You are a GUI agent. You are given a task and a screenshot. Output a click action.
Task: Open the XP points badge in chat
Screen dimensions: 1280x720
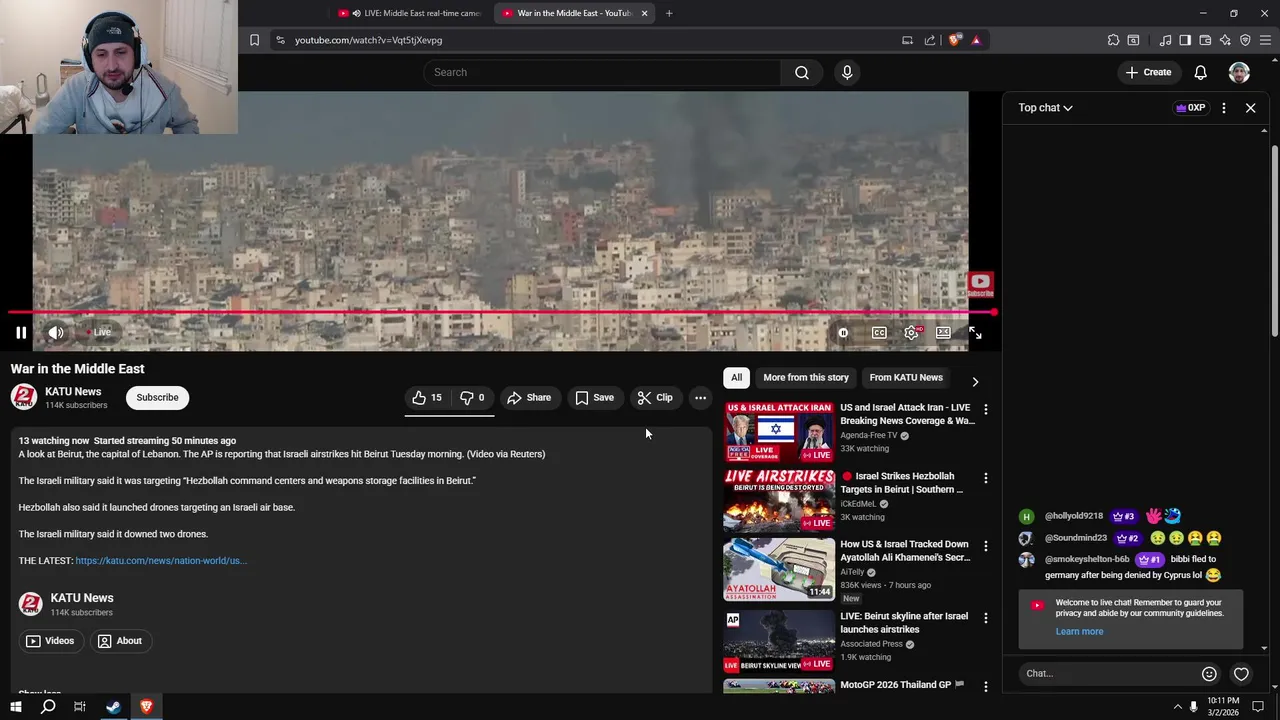(1190, 108)
